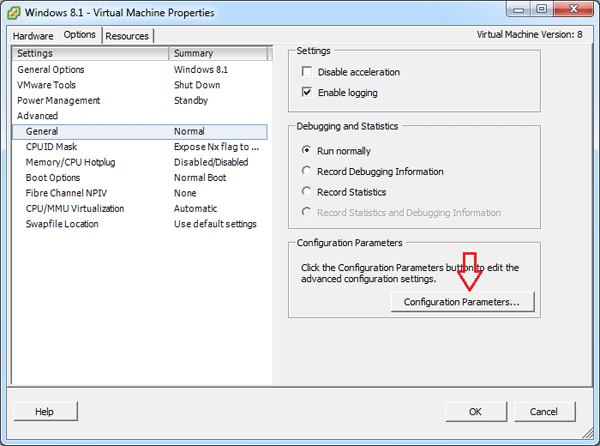Image resolution: width=600 pixels, height=446 pixels.
Task: Enable the Disable acceleration checkbox
Action: pos(308,72)
